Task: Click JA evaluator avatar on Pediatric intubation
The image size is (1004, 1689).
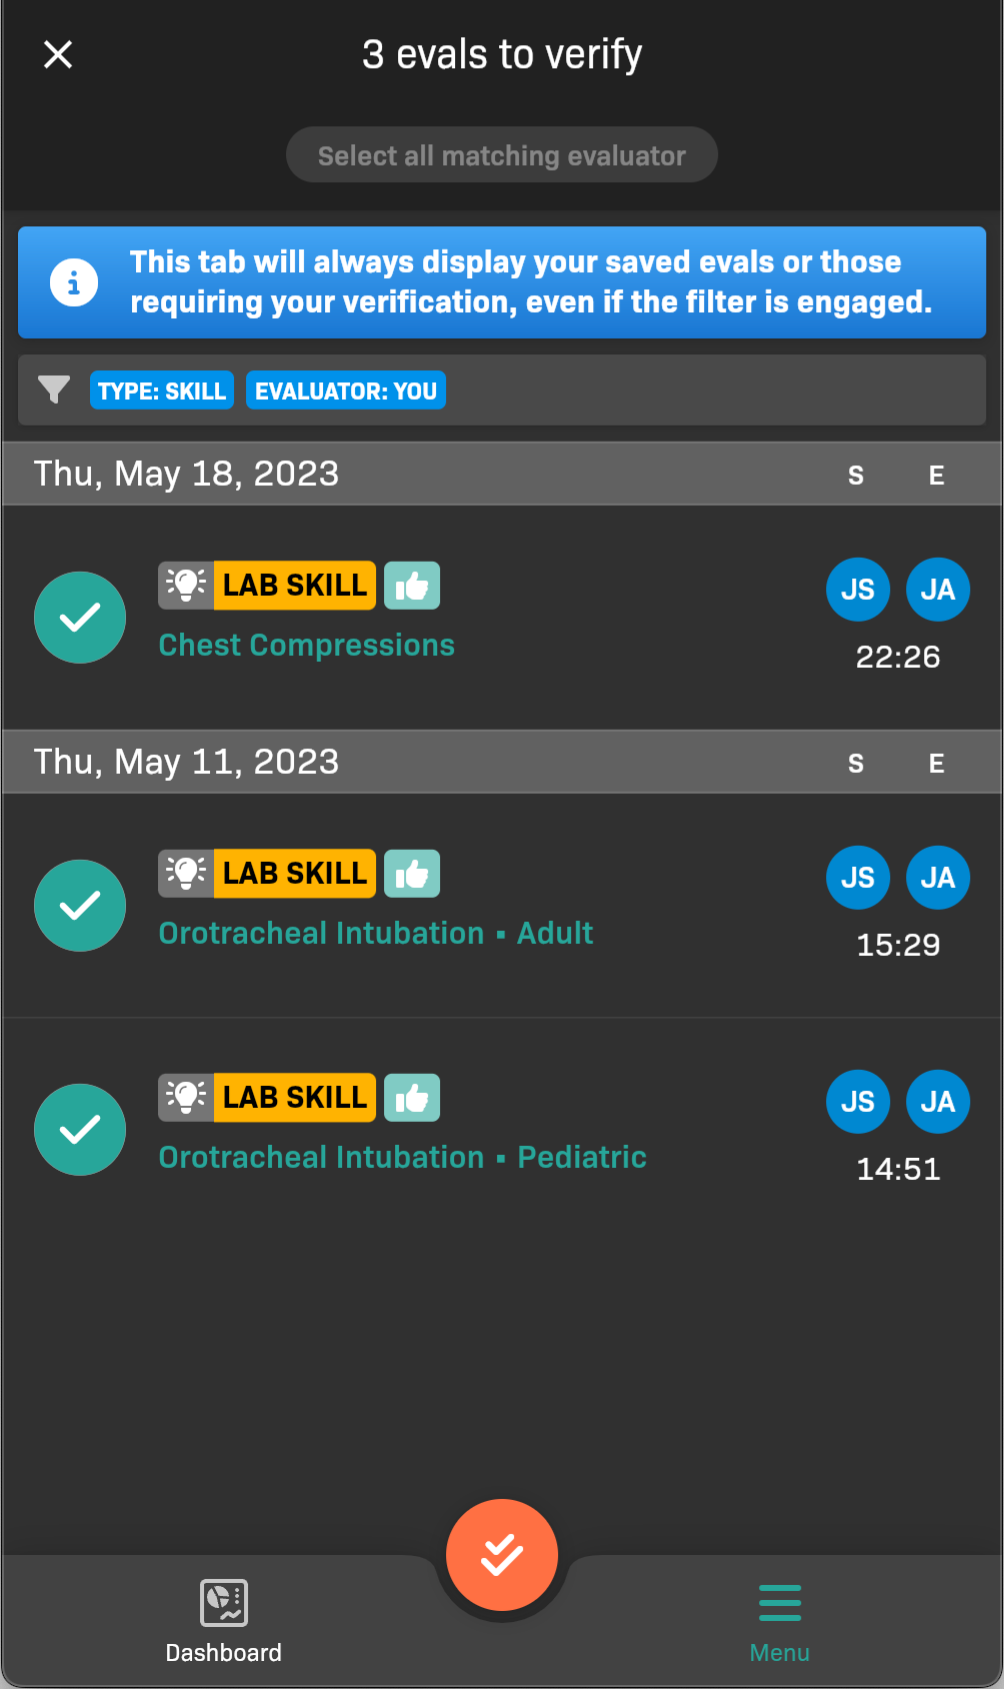Action: coord(937,1102)
